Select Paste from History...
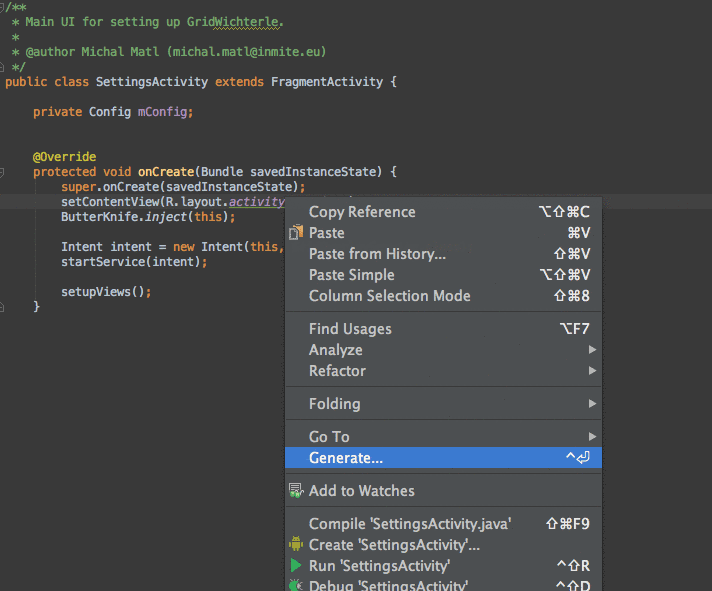 [x=377, y=254]
